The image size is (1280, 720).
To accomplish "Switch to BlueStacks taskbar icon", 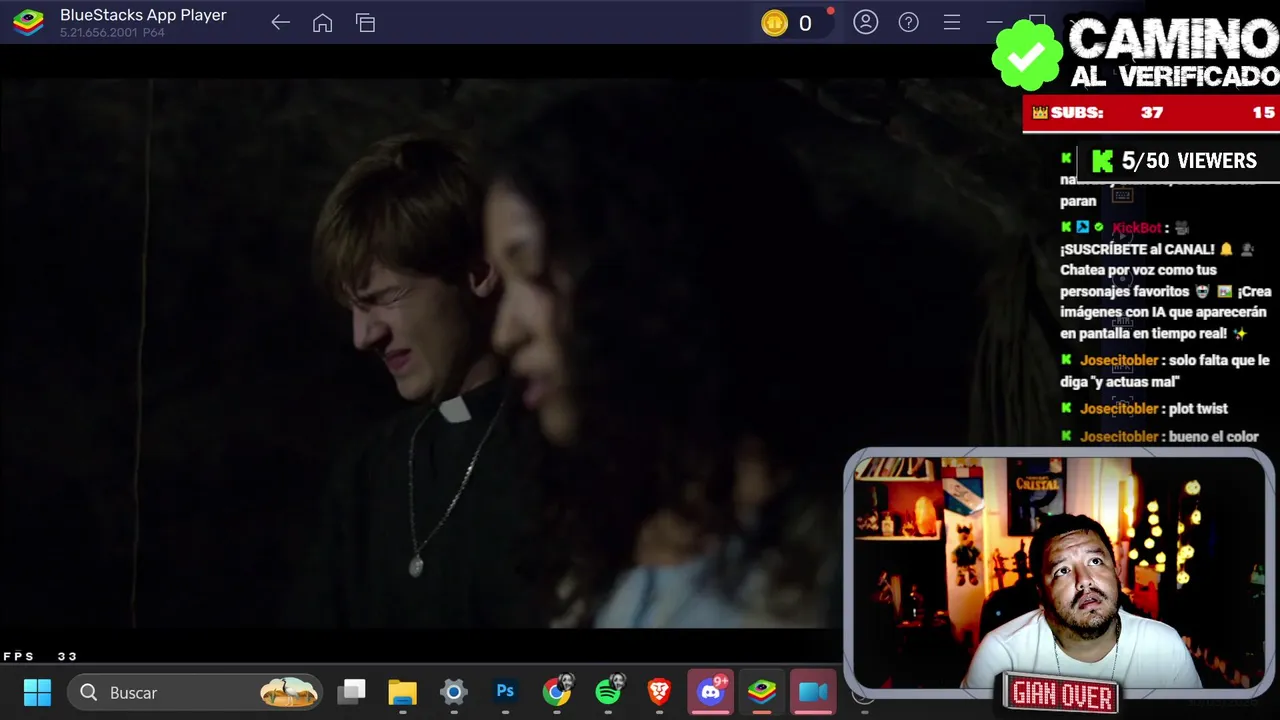I will coord(762,692).
